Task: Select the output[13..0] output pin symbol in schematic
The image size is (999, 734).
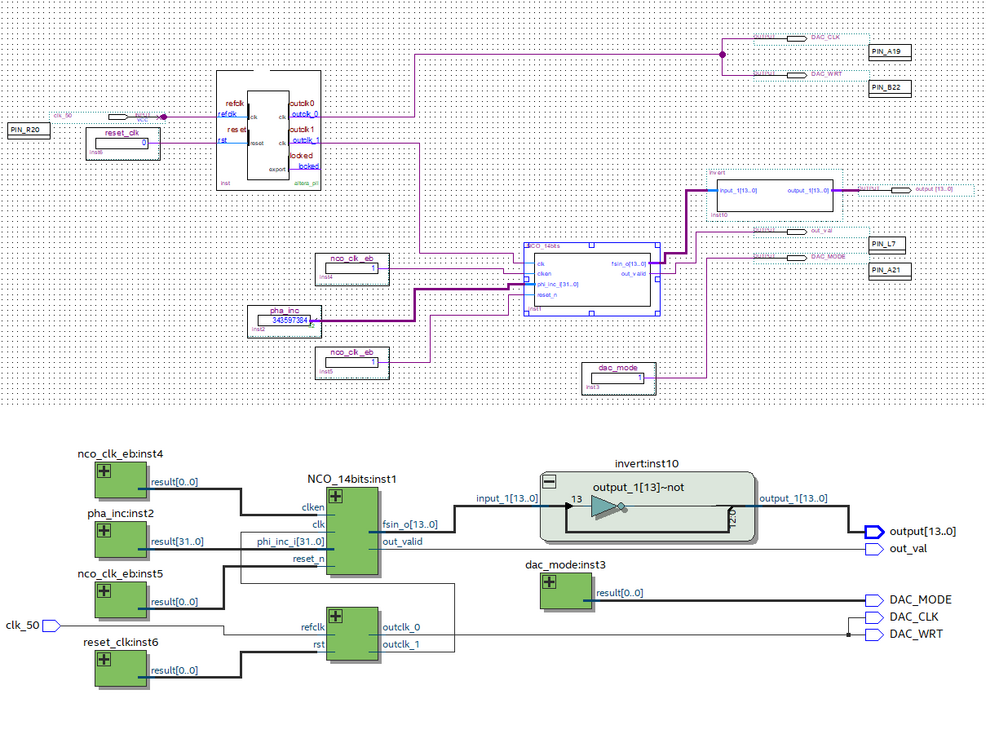Action: click(901, 190)
